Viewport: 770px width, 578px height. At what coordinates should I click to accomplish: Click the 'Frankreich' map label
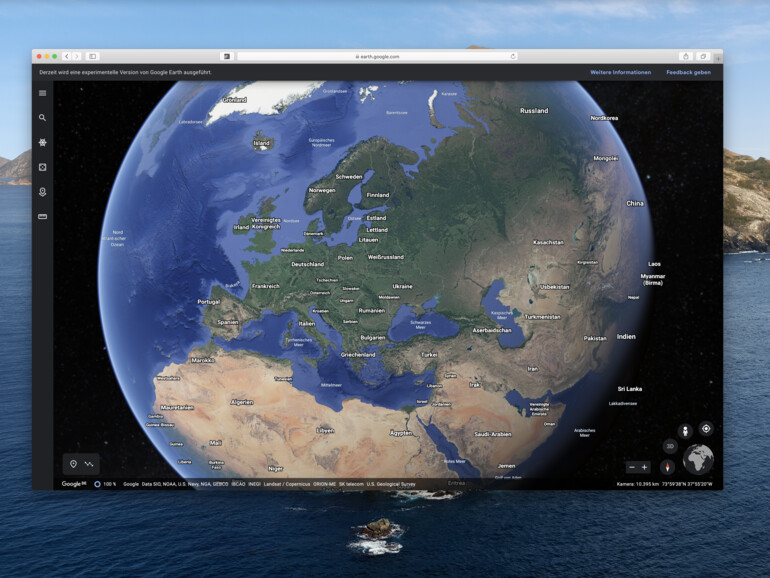266,286
